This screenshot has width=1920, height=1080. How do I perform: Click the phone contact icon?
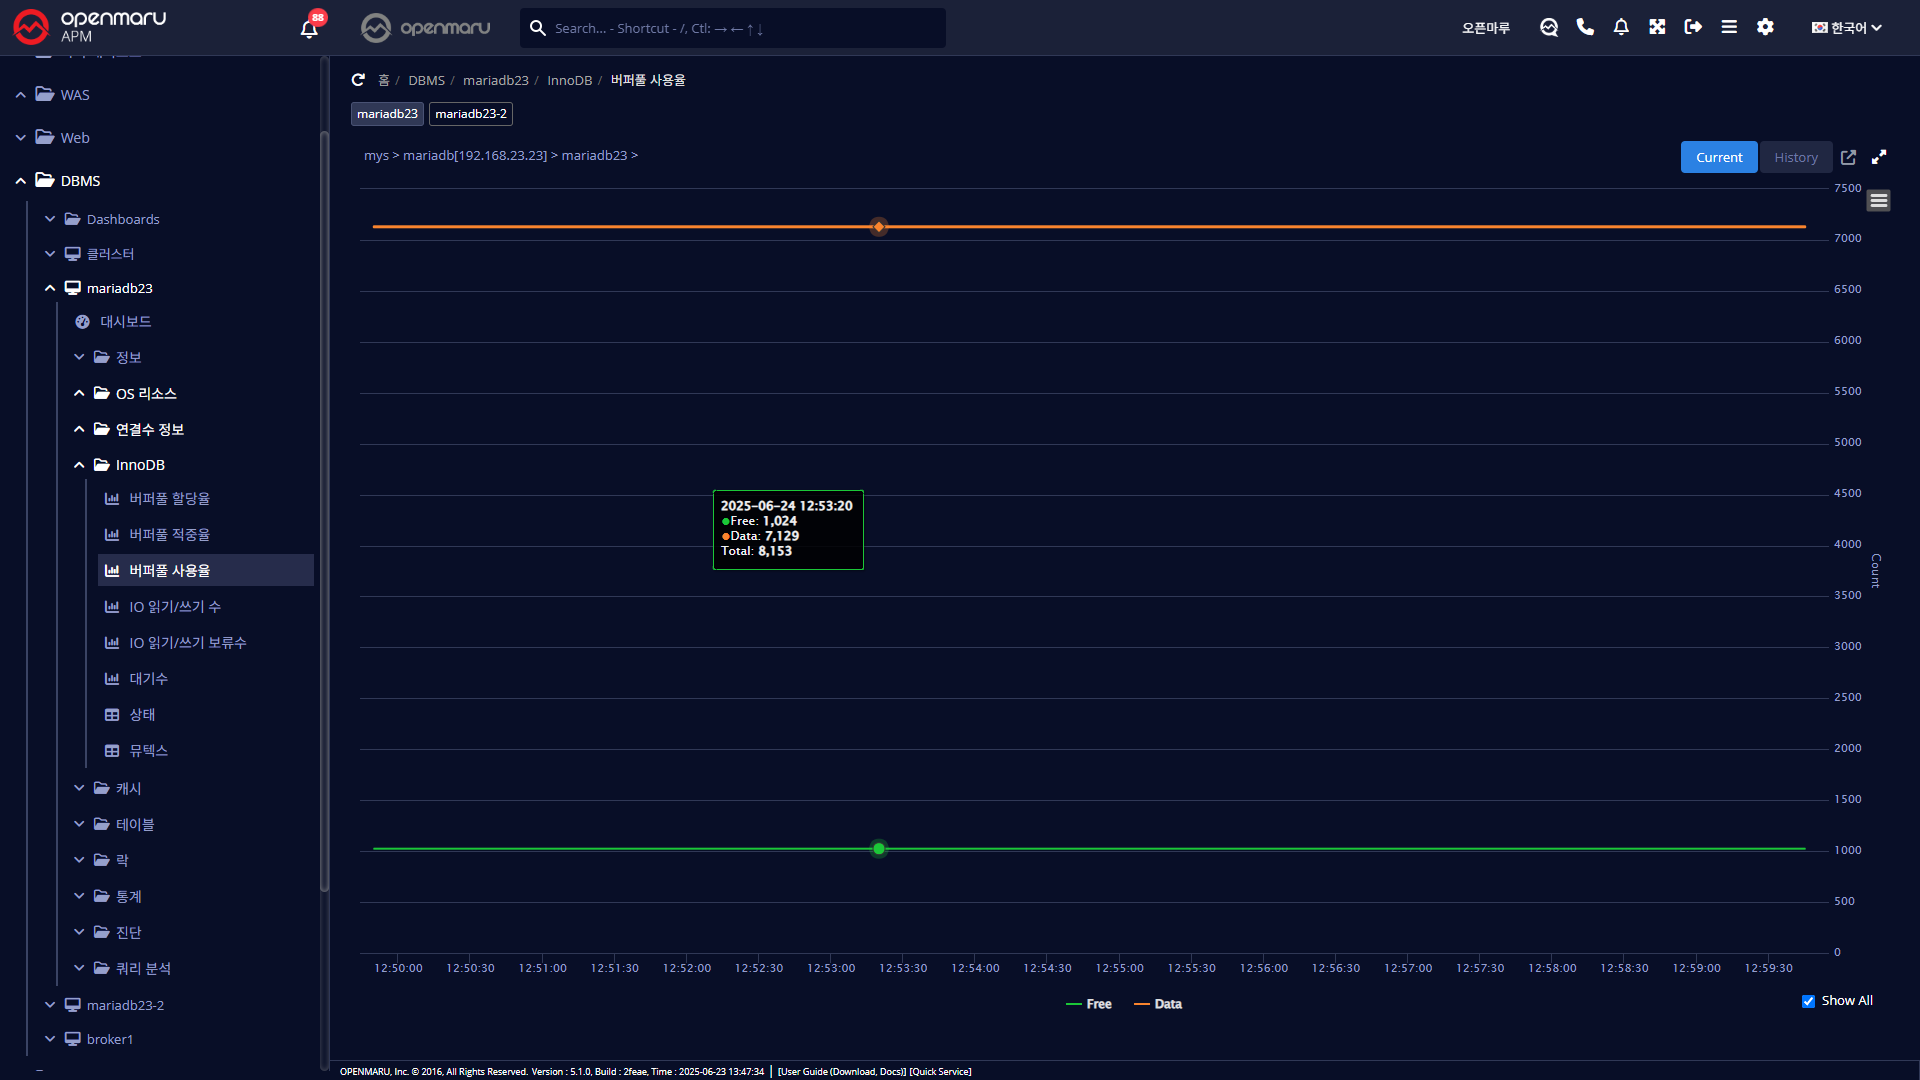point(1585,27)
